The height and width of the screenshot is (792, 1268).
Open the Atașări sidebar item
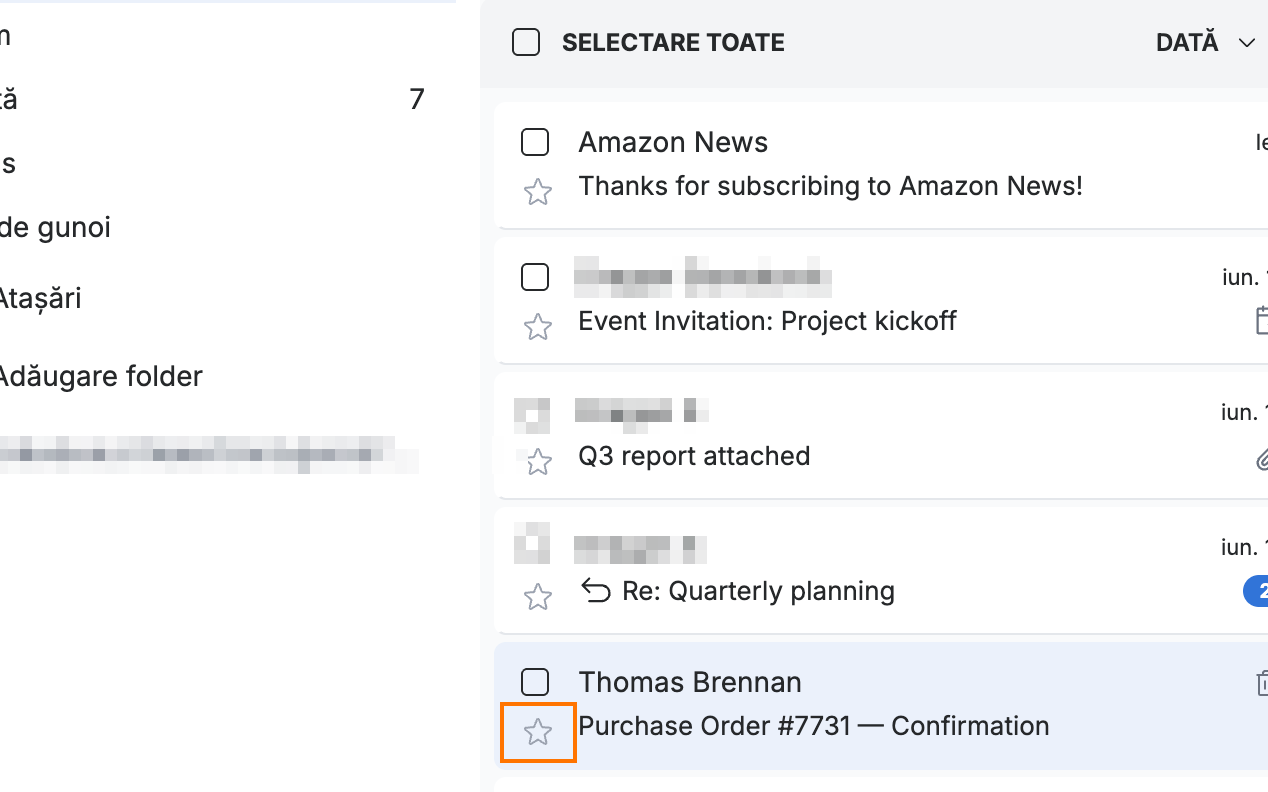40,298
